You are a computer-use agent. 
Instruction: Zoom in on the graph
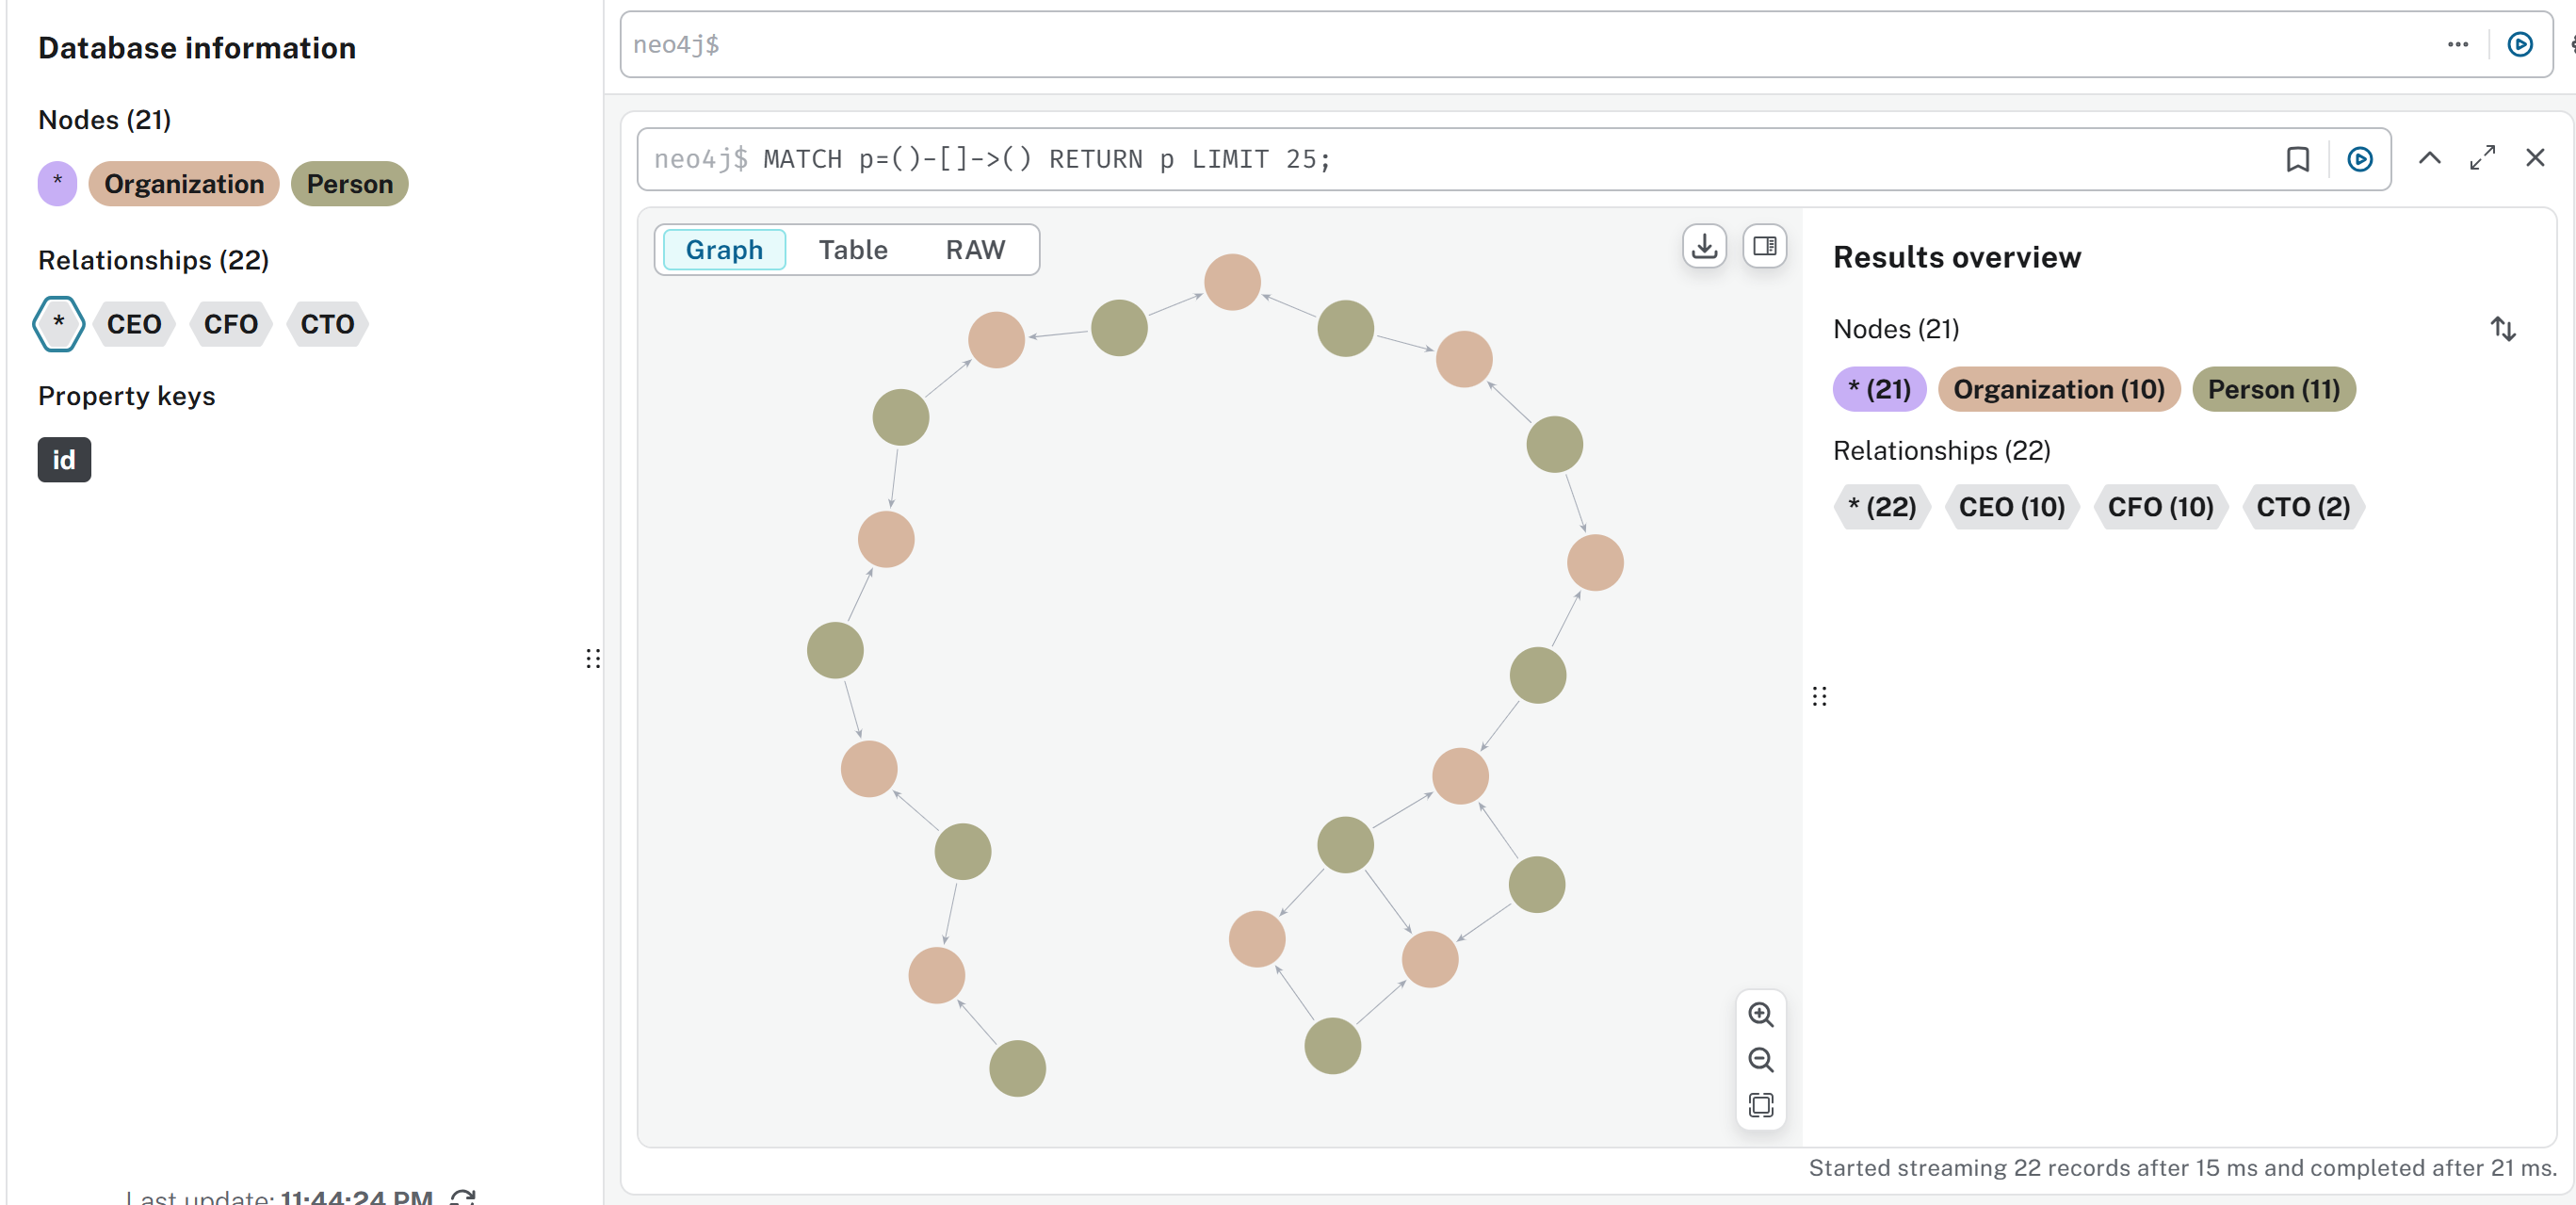pos(1760,1014)
